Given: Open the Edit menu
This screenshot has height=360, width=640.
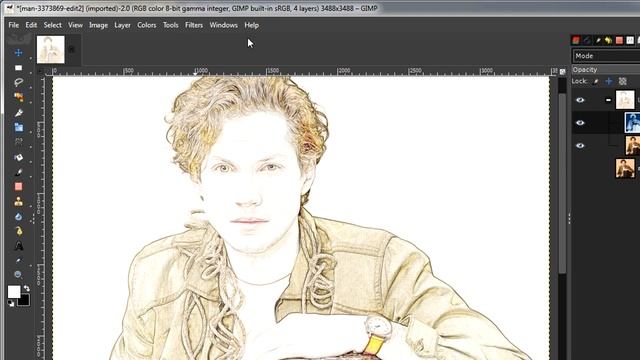Looking at the screenshot, I should 31,25.
